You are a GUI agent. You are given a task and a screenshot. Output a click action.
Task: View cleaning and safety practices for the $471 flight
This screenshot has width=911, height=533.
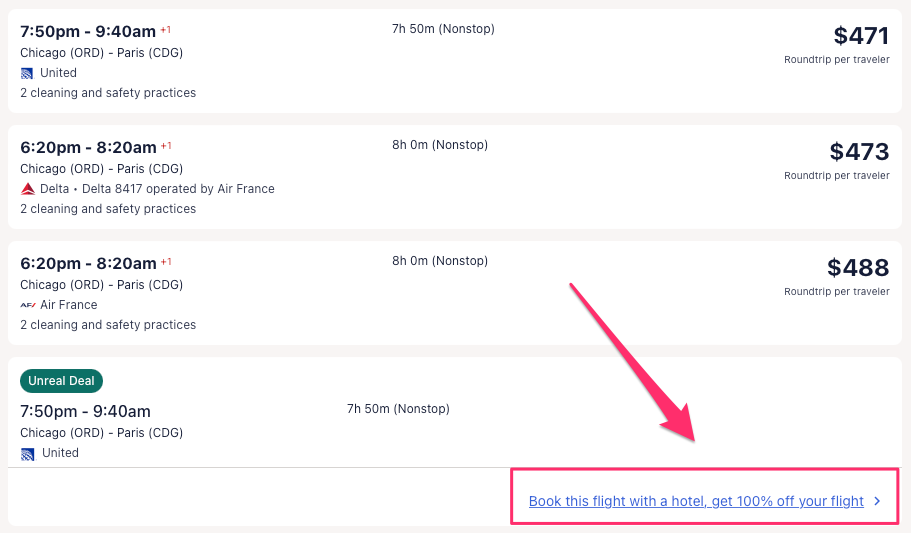pyautogui.click(x=108, y=93)
